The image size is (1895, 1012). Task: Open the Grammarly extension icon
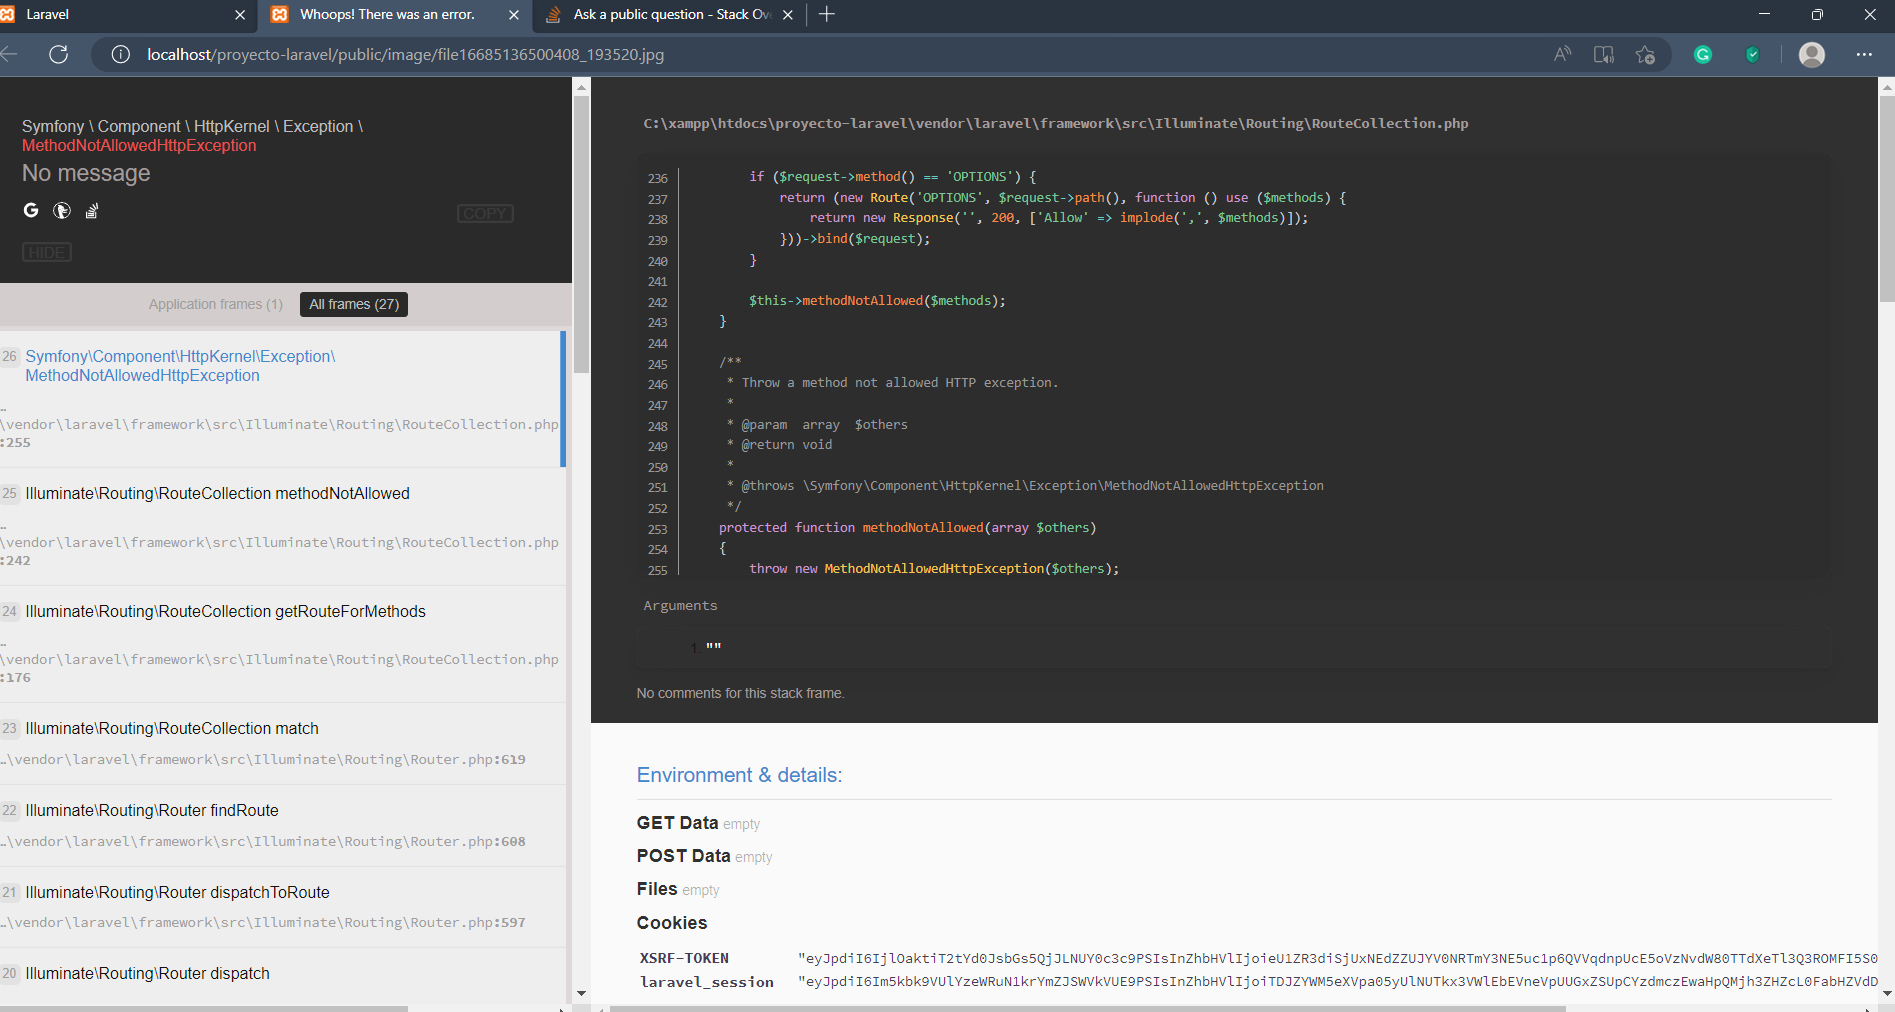click(x=1703, y=54)
